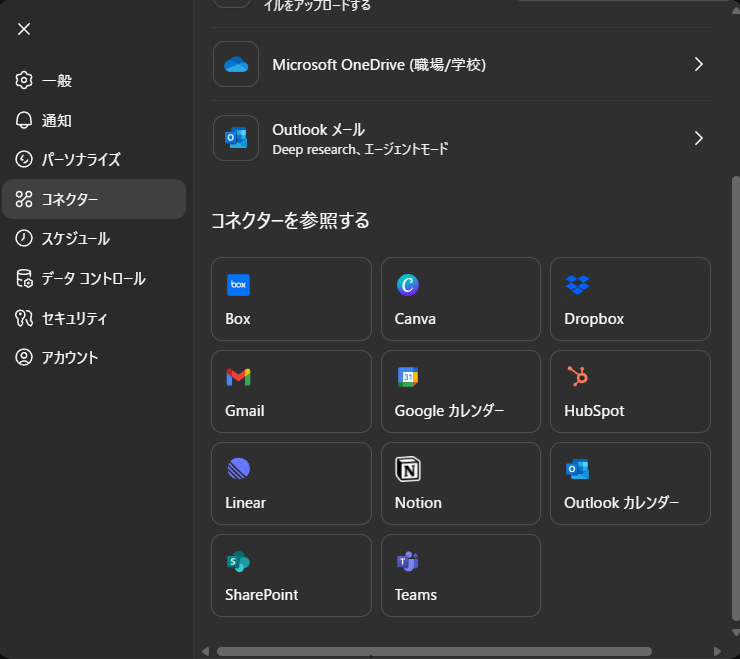
Task: Click the Notion logo icon
Action: click(408, 469)
